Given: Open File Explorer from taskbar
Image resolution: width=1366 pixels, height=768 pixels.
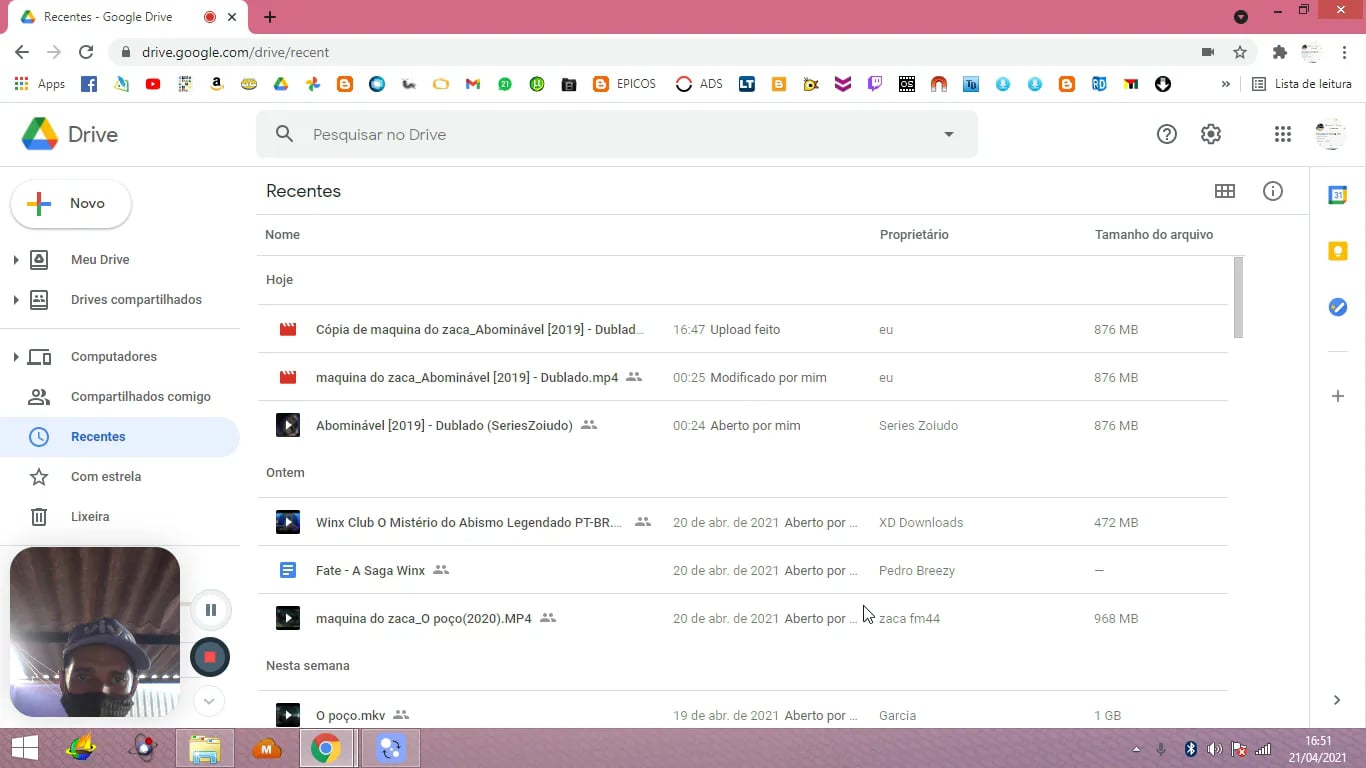Looking at the screenshot, I should click(205, 748).
